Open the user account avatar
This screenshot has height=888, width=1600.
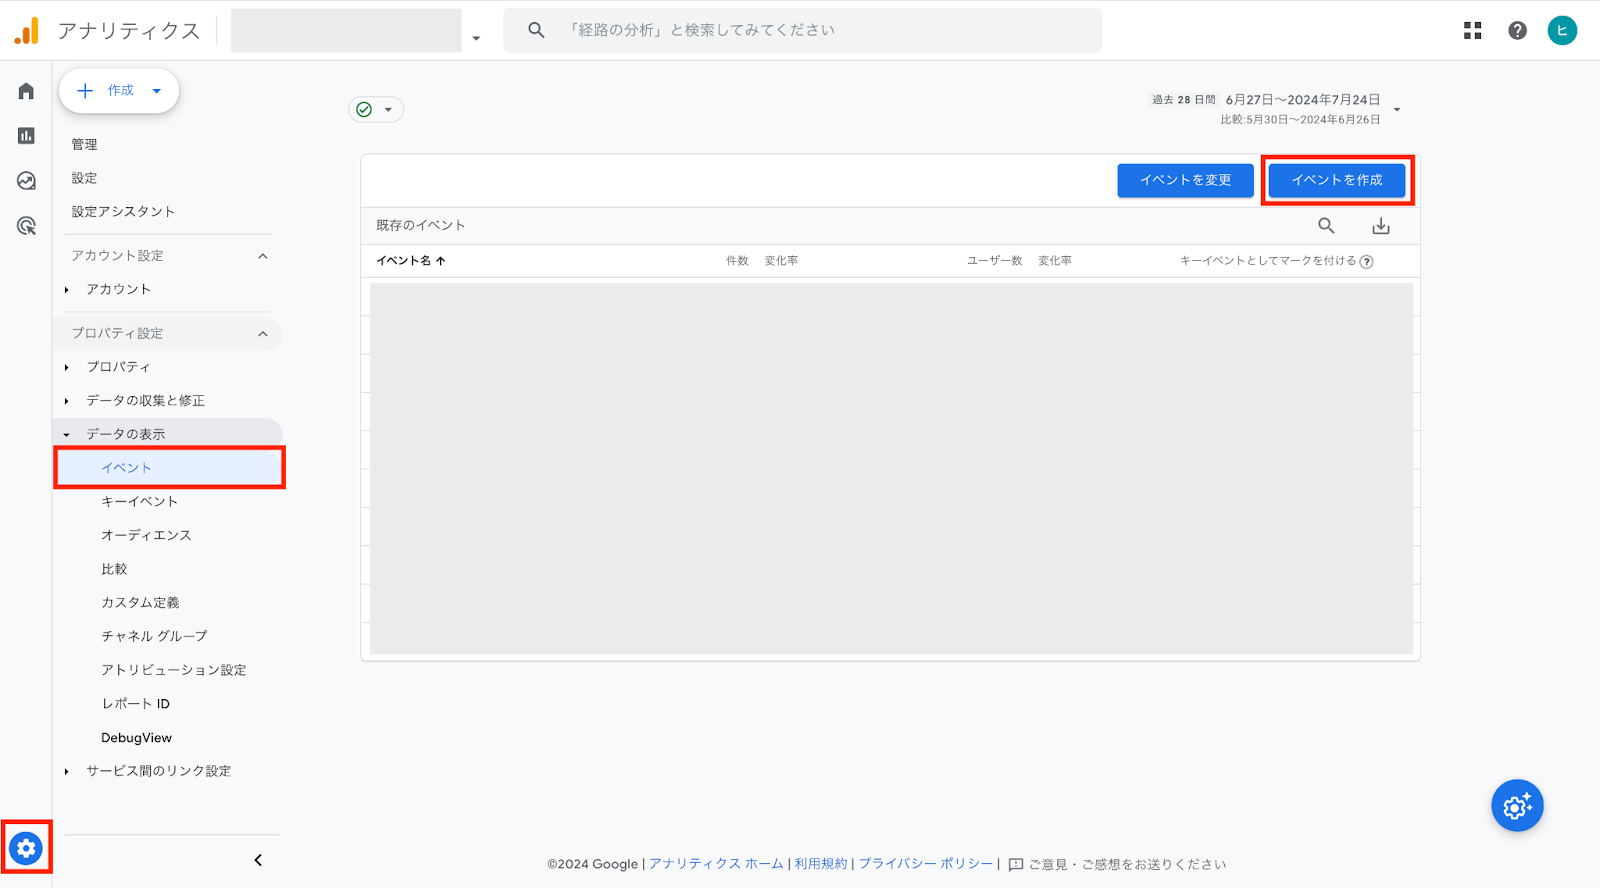[x=1562, y=31]
